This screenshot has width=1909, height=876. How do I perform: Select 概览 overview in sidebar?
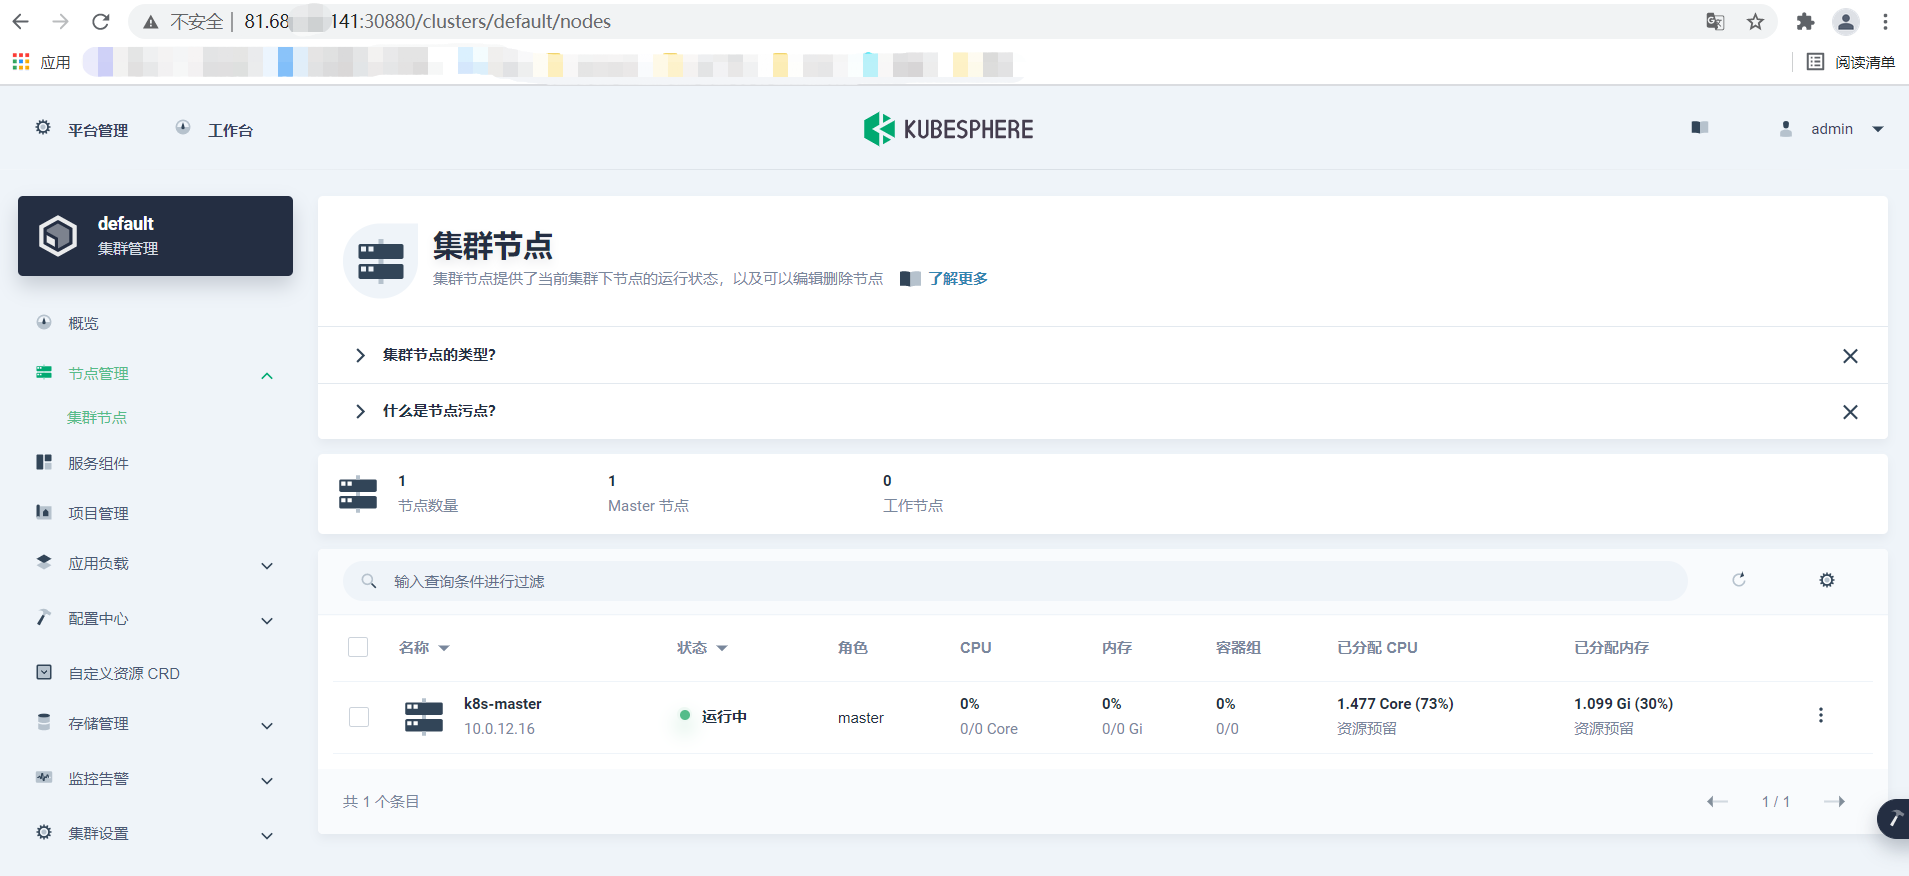point(83,323)
